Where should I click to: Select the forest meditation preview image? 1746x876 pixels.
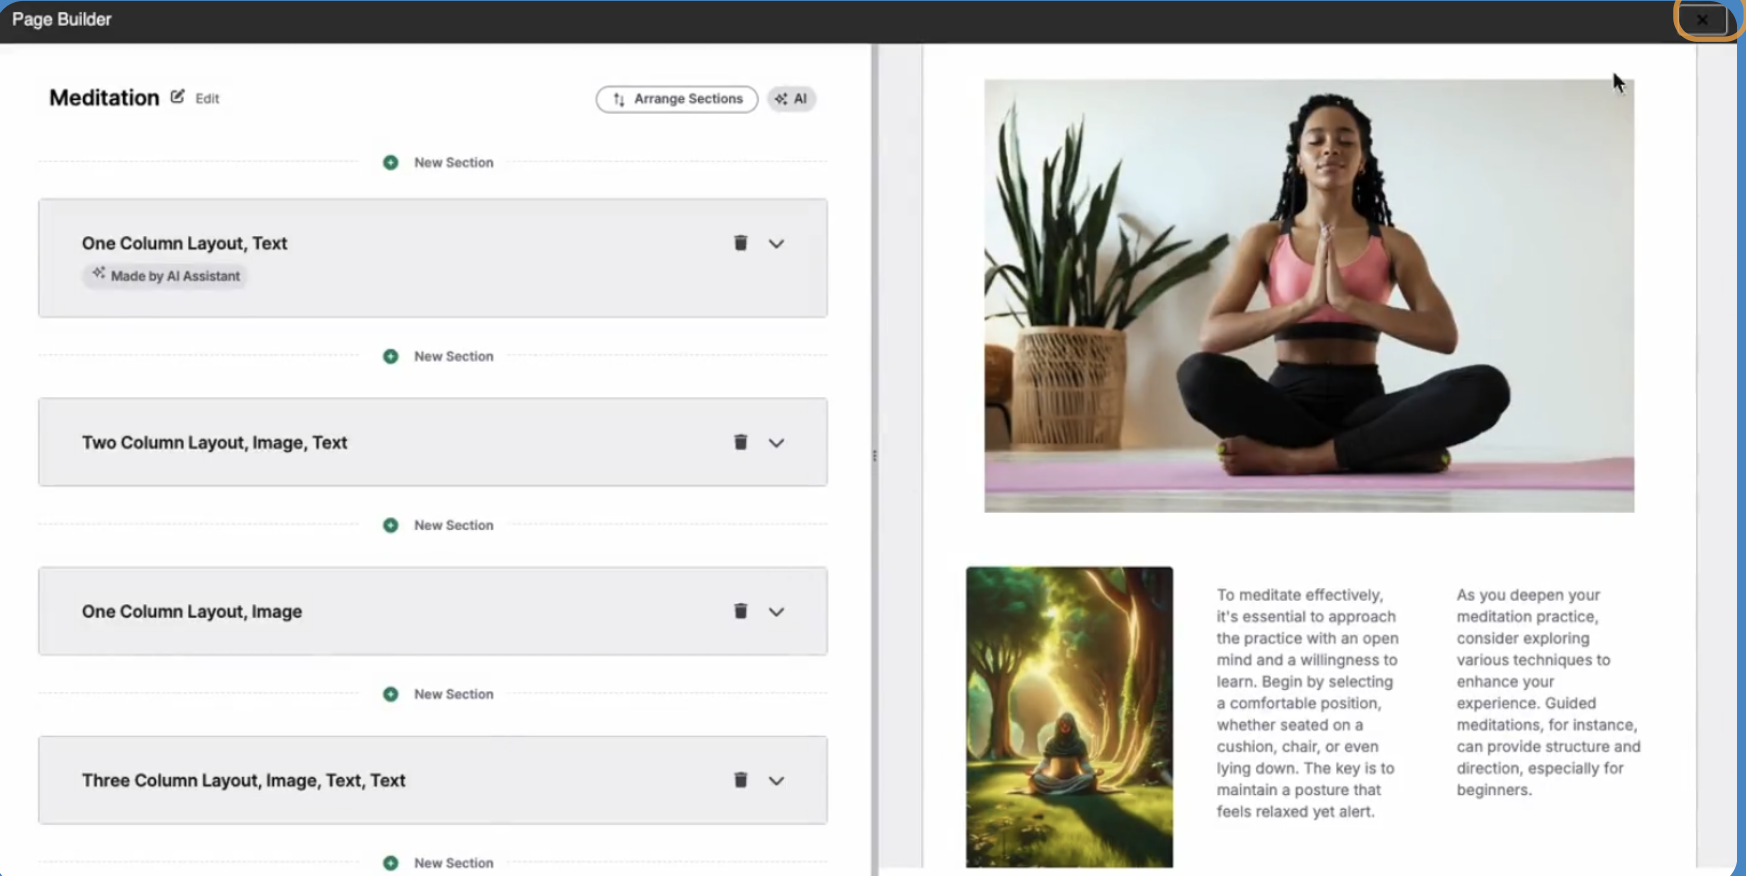pos(1069,717)
